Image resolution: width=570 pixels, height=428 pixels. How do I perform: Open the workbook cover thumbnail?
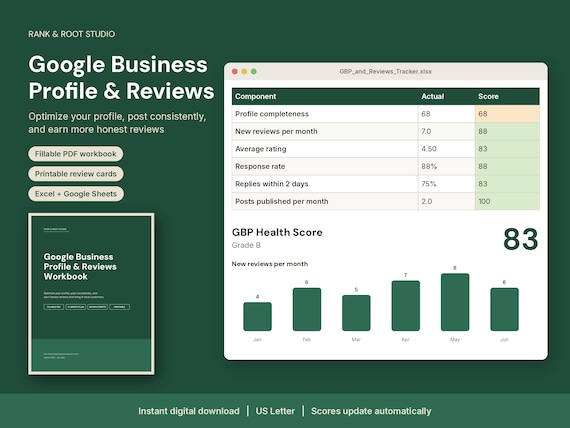91,294
